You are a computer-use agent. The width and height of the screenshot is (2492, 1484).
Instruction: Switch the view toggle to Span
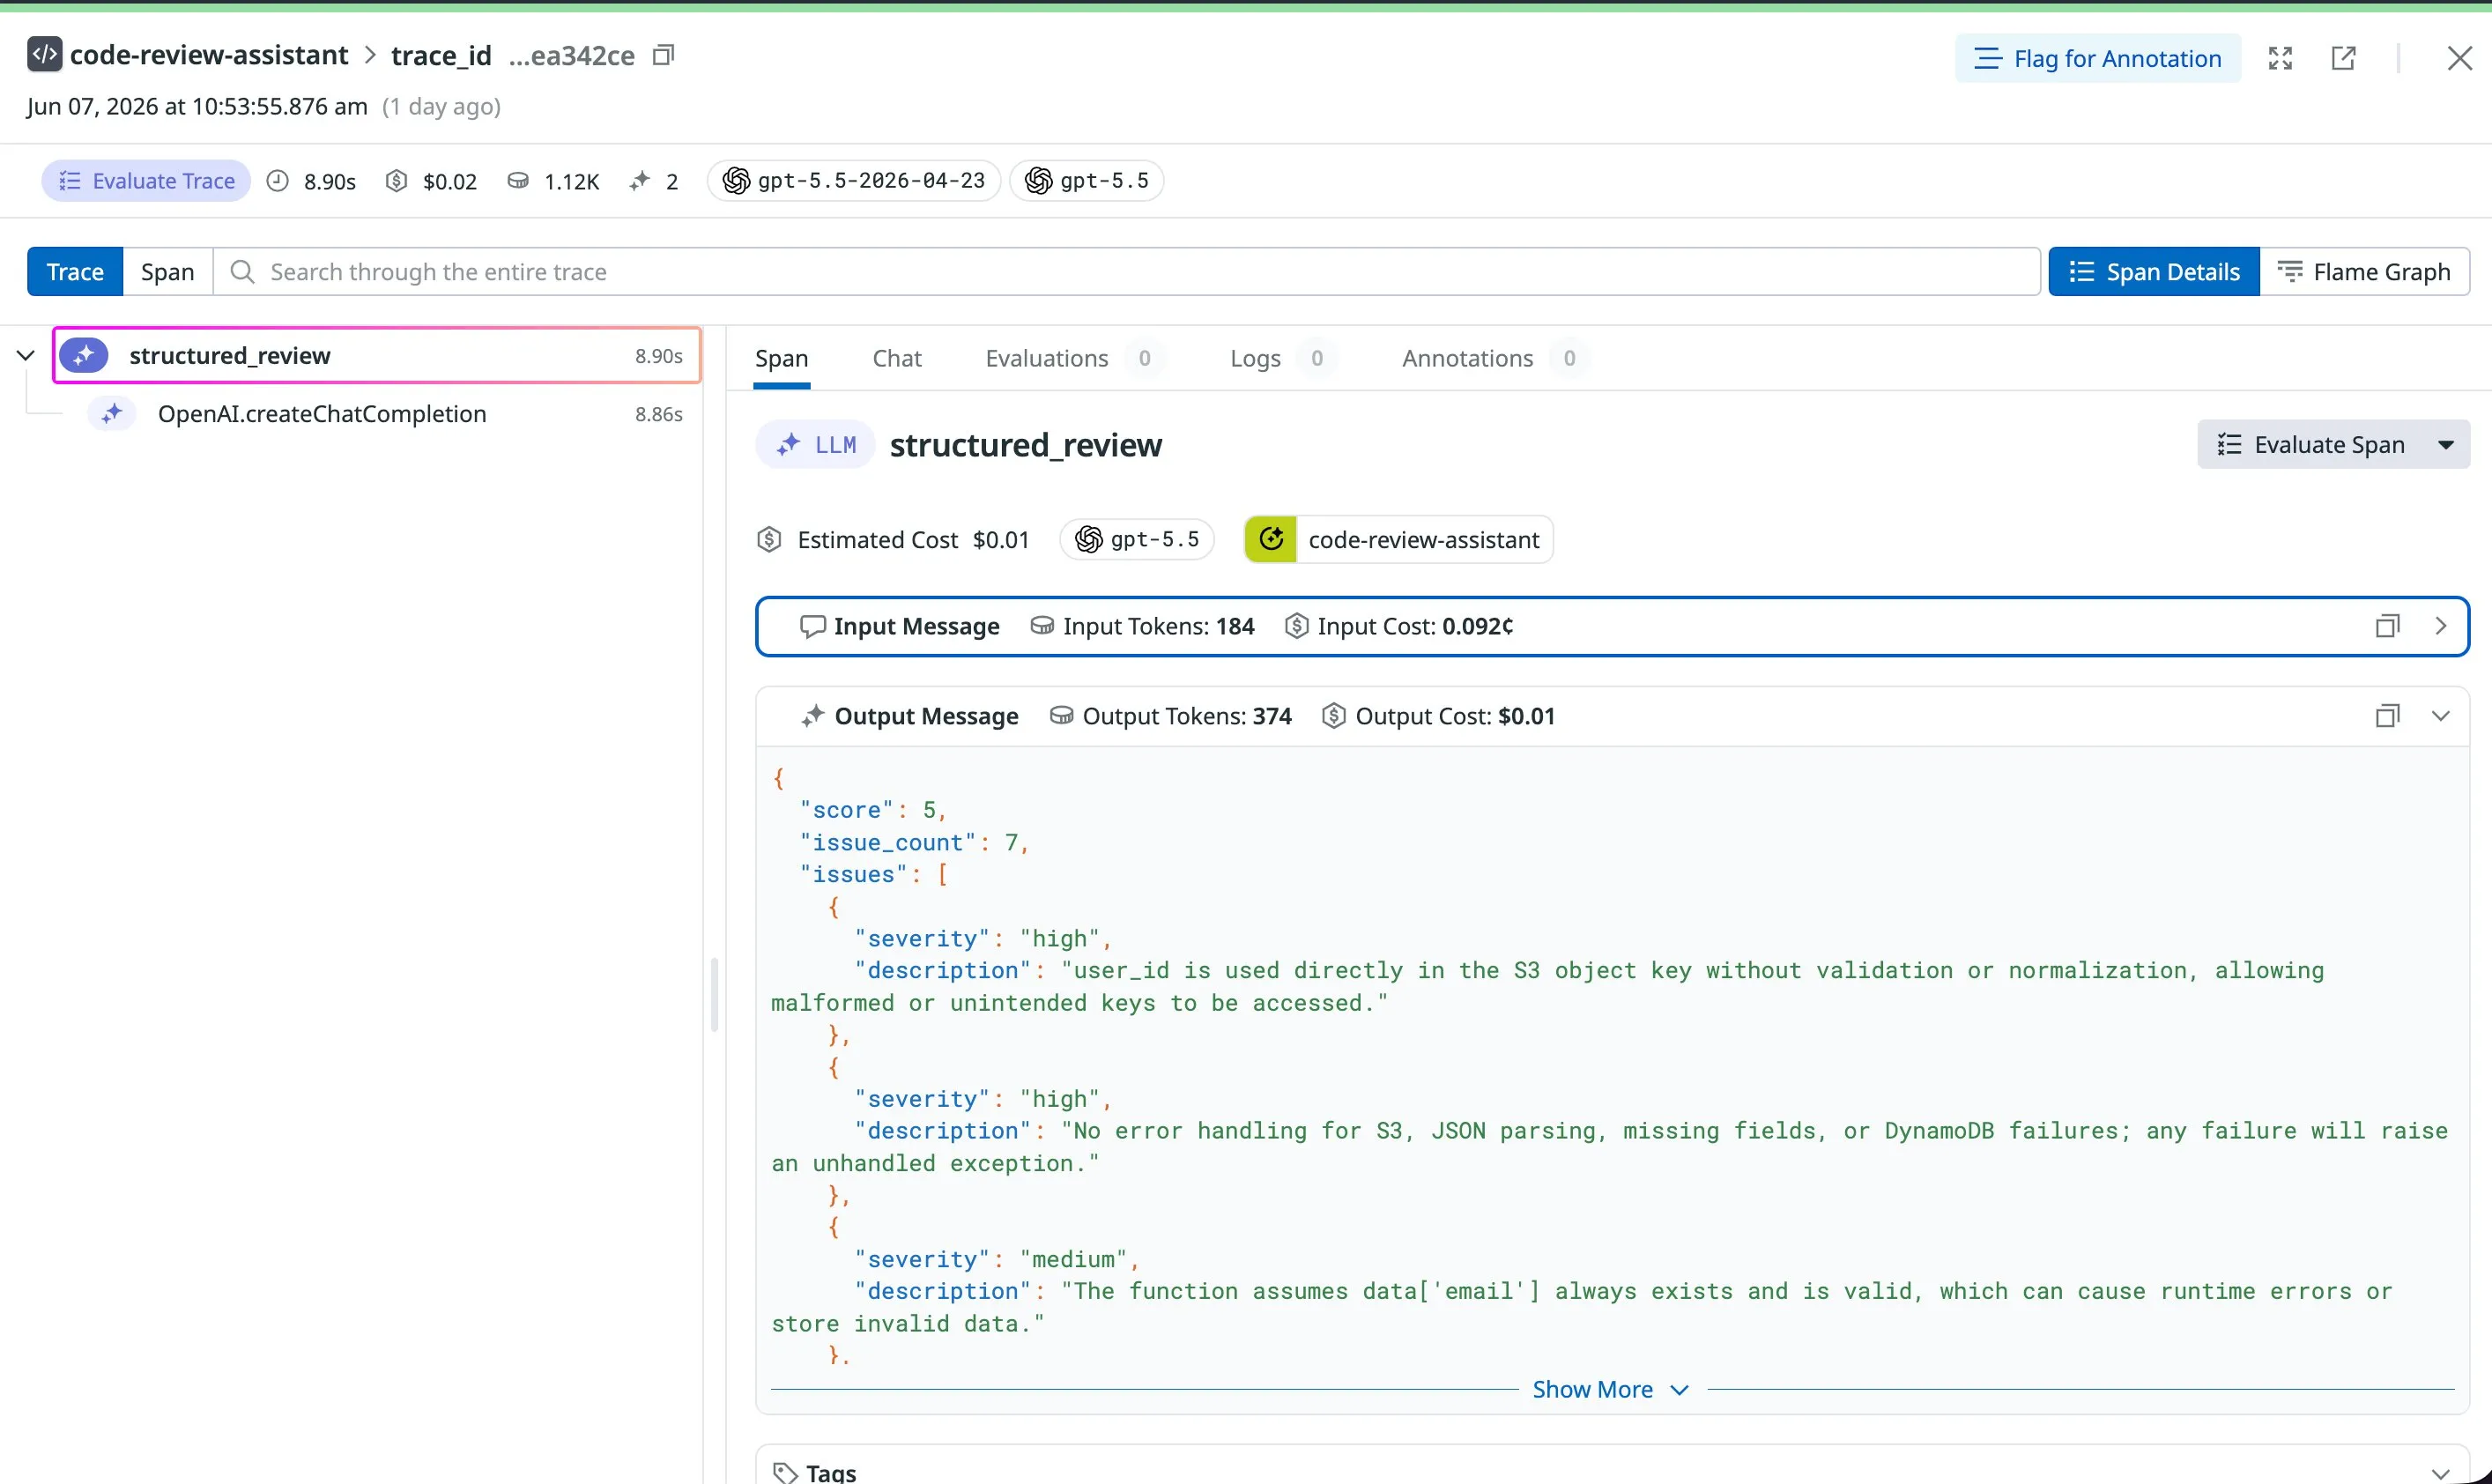tap(167, 272)
